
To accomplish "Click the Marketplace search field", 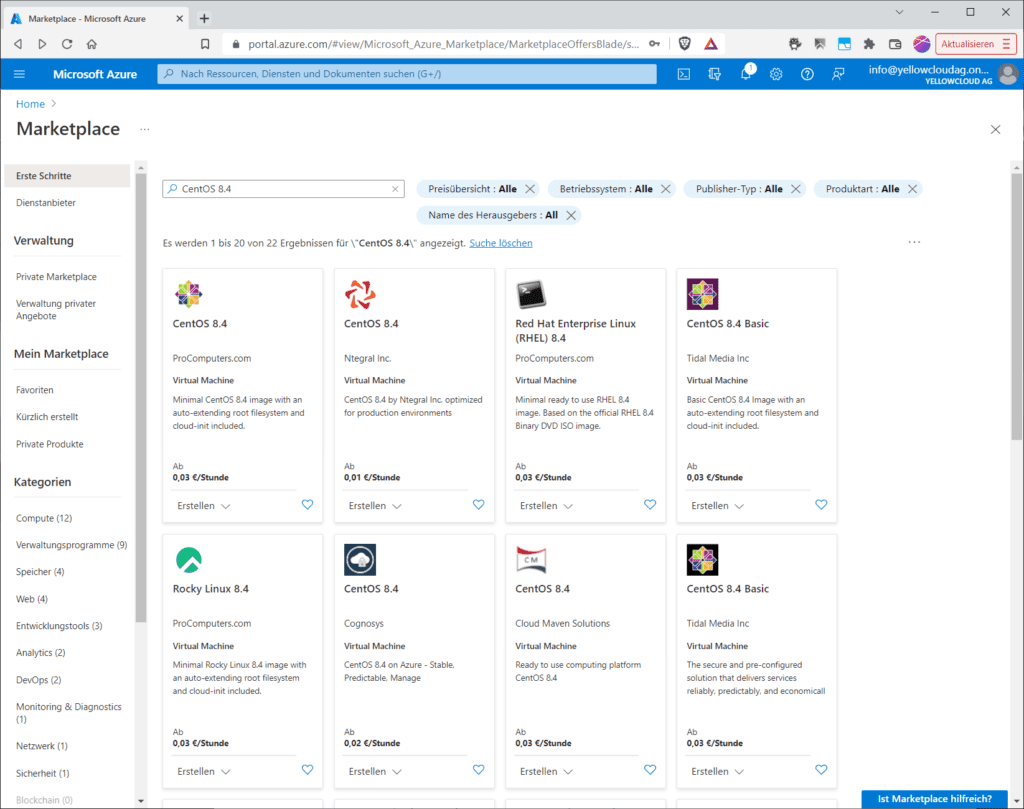I will [283, 189].
